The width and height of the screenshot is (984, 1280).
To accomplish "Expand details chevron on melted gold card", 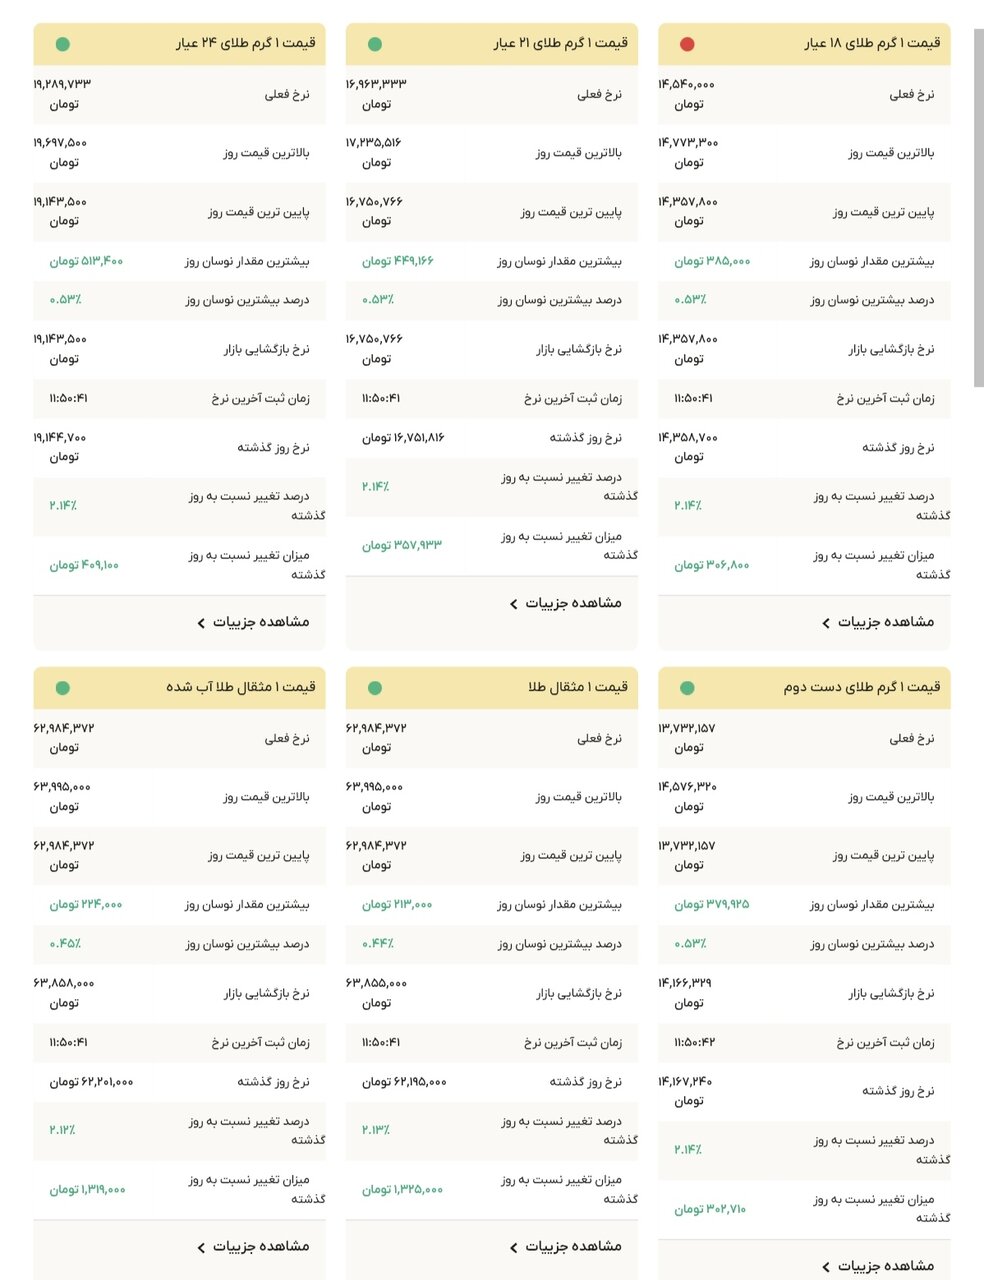I will pyautogui.click(x=200, y=1247).
